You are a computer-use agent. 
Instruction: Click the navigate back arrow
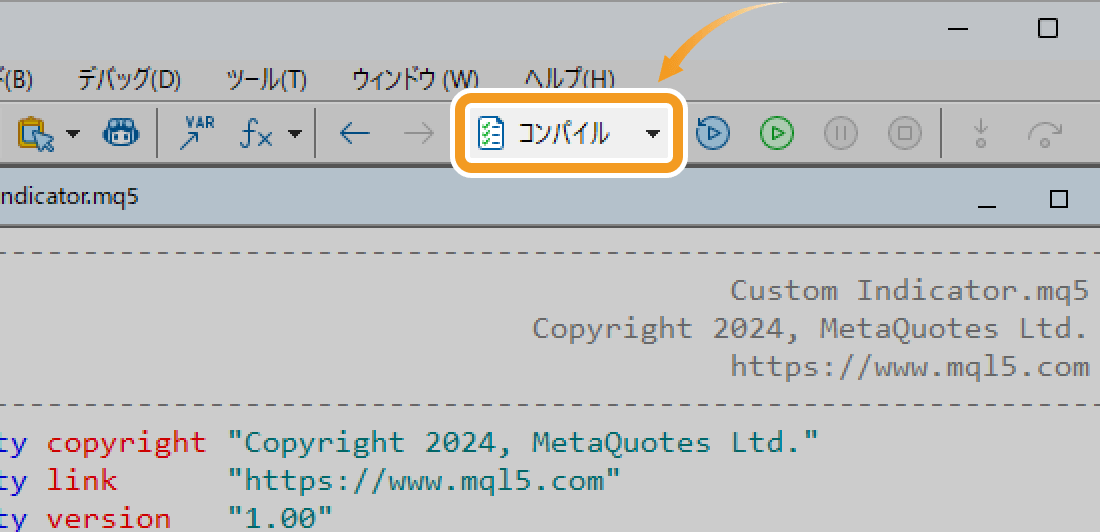354,133
